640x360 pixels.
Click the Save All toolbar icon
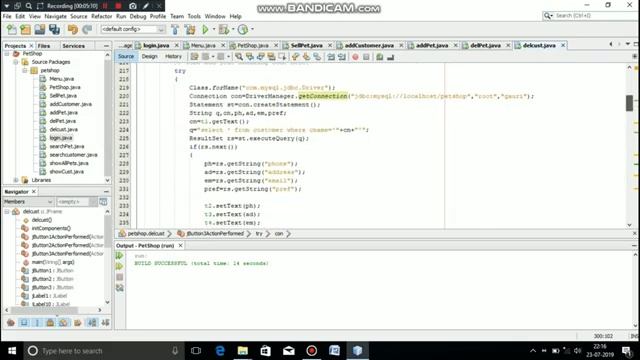pos(54,29)
